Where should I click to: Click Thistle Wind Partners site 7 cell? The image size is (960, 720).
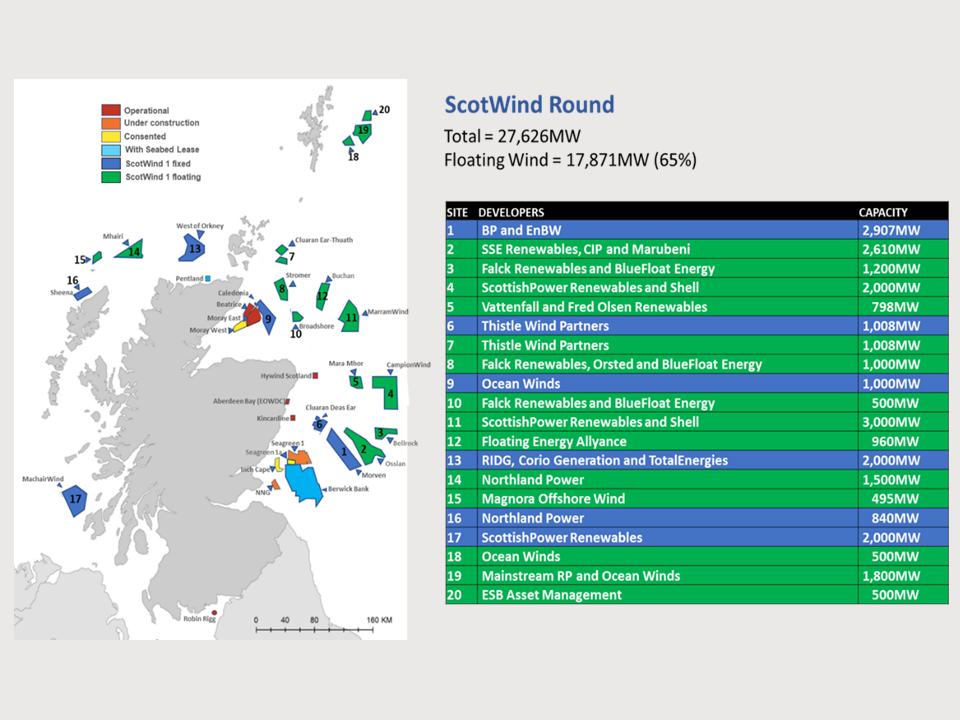667,345
